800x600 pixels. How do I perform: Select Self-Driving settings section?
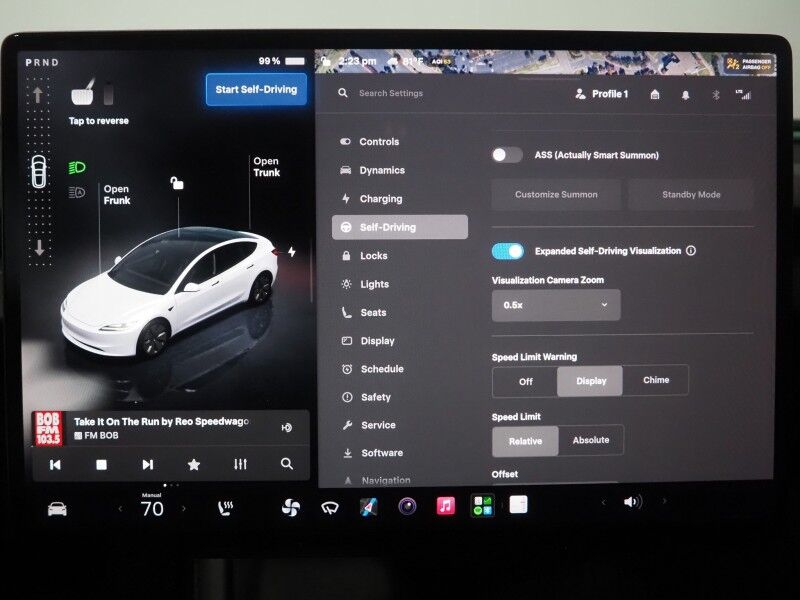click(x=400, y=227)
